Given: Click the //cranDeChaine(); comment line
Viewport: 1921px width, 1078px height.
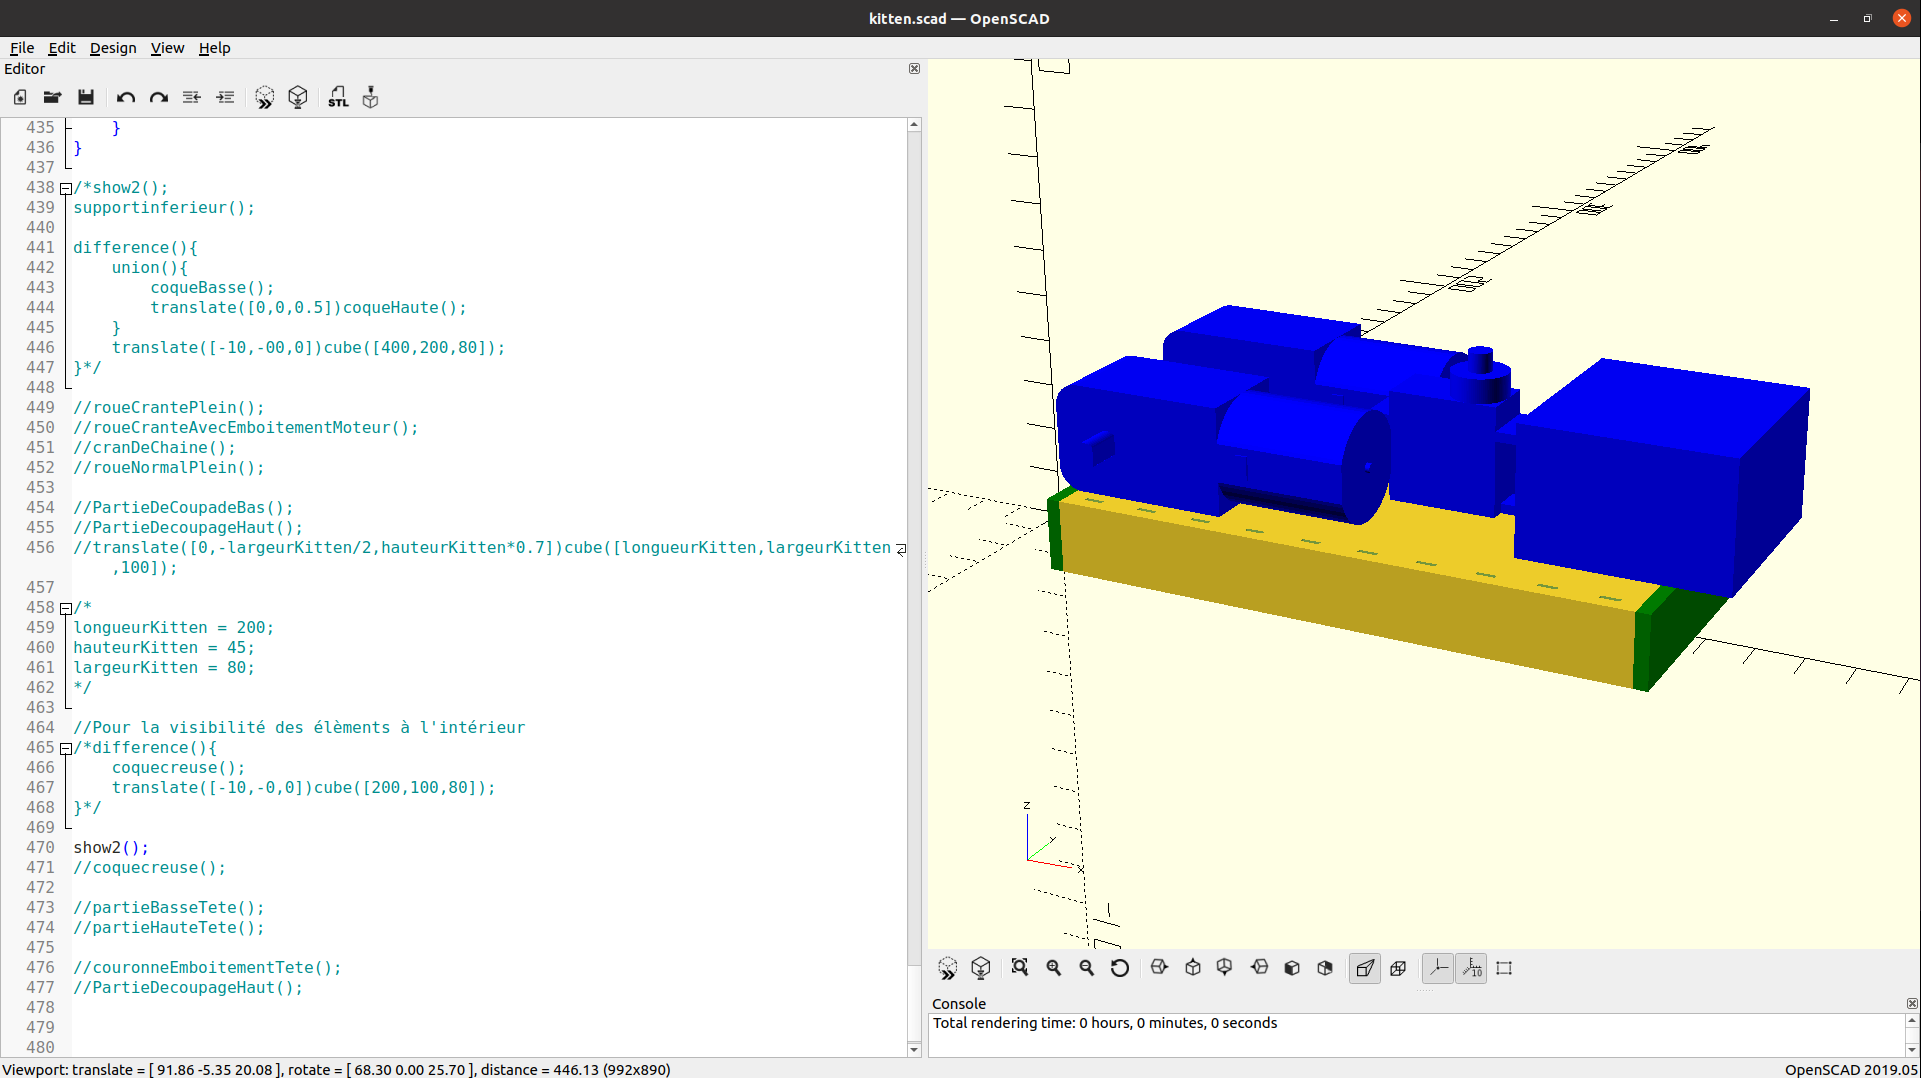Looking at the screenshot, I should tap(154, 448).
